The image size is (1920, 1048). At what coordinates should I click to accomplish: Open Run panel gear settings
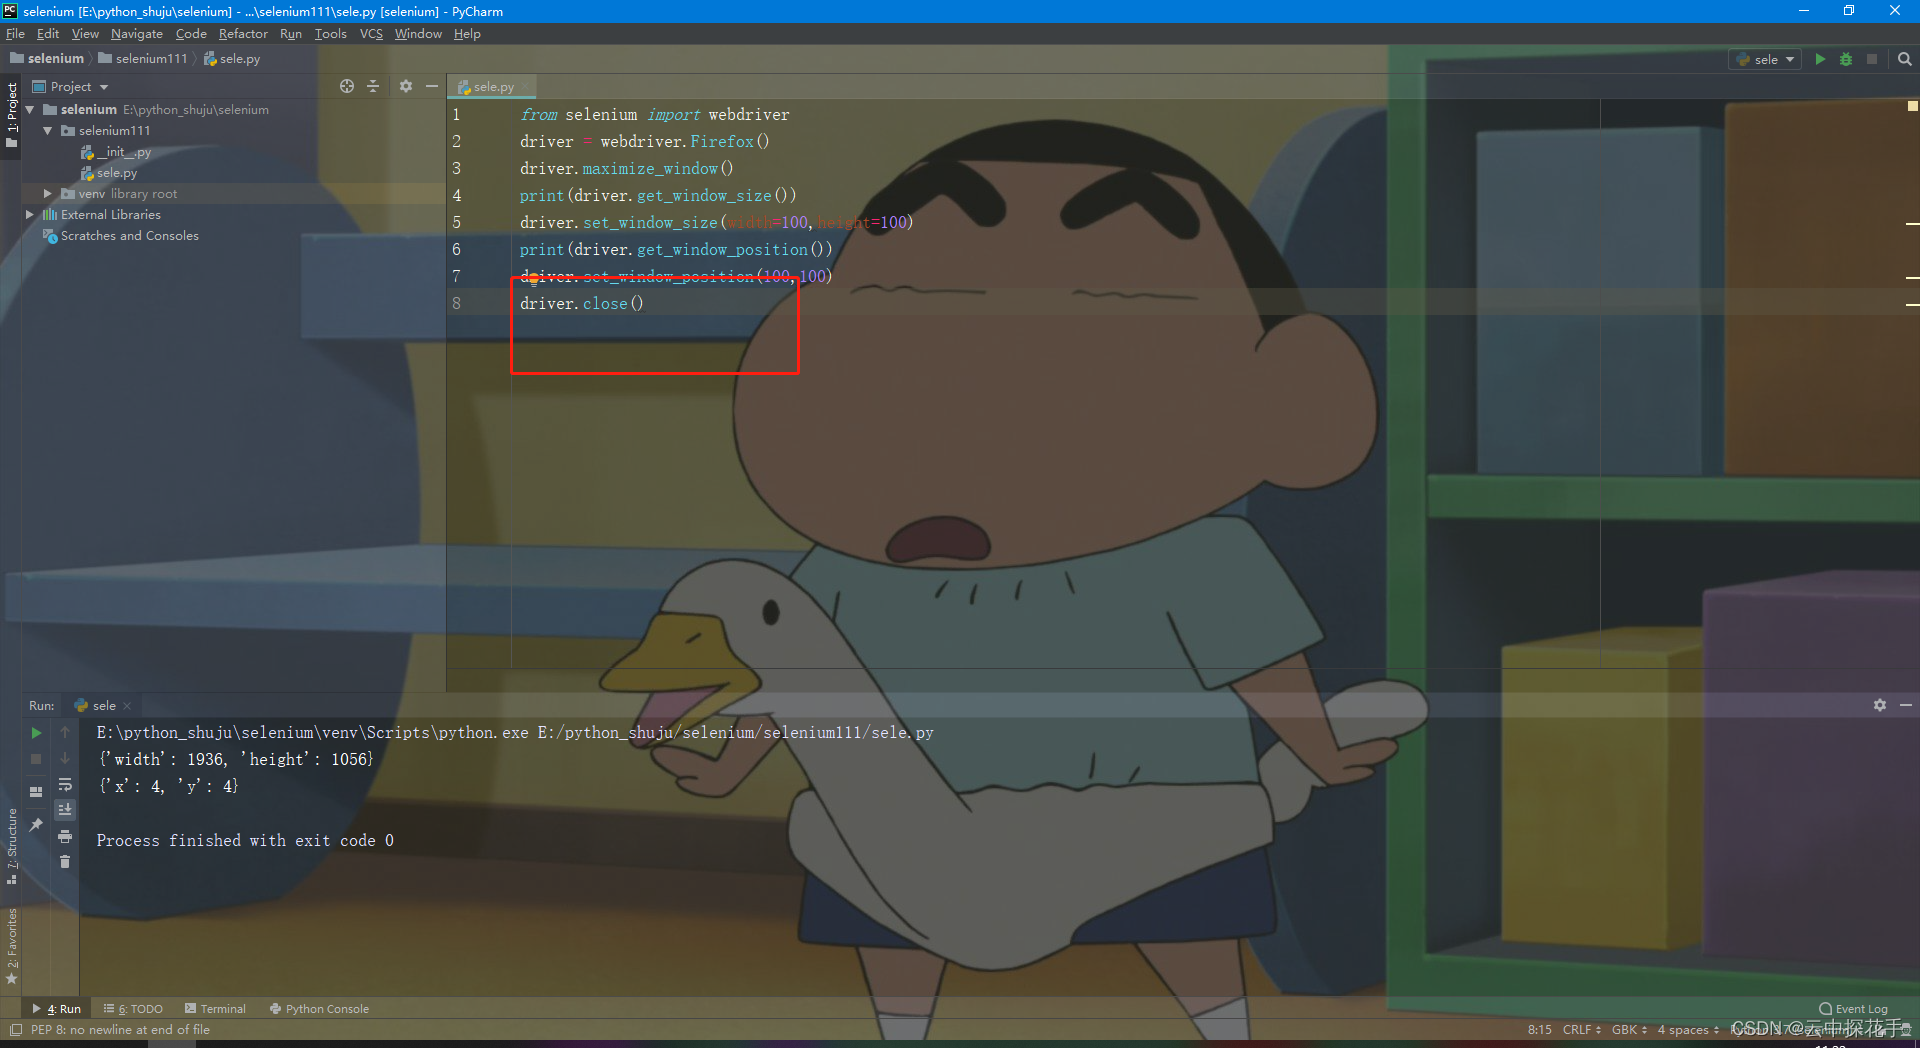click(x=1880, y=705)
